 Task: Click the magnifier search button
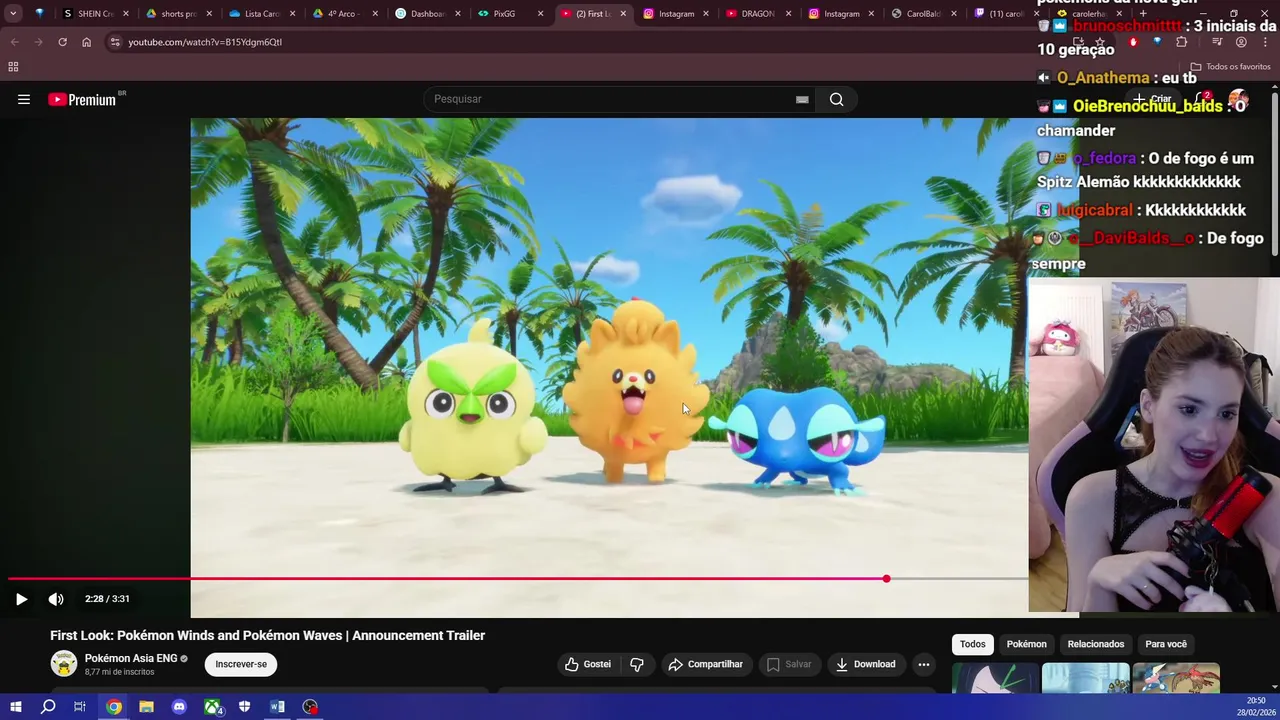tap(837, 99)
